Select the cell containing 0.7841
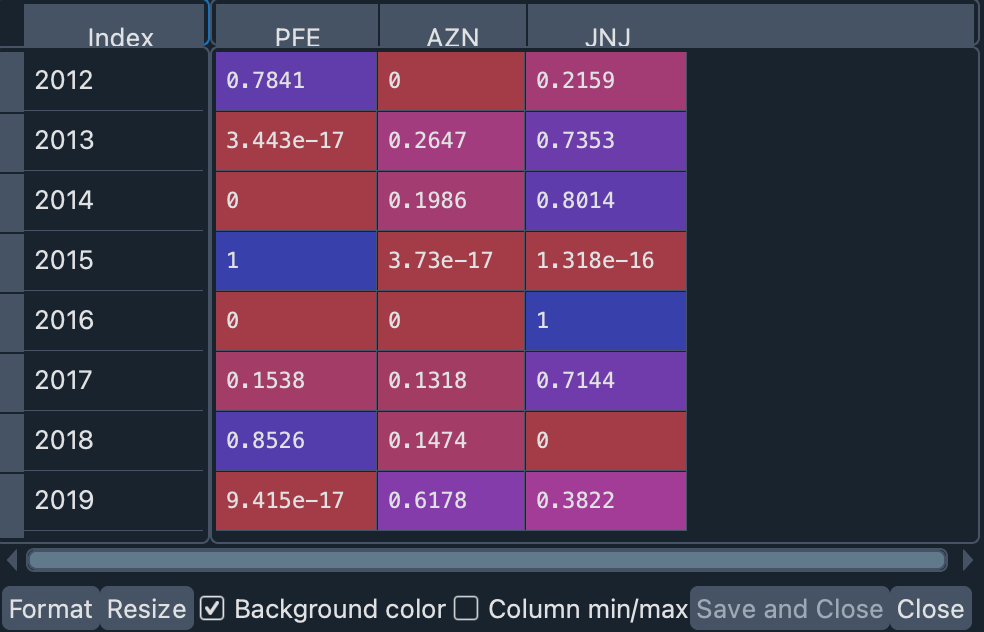 (295, 81)
